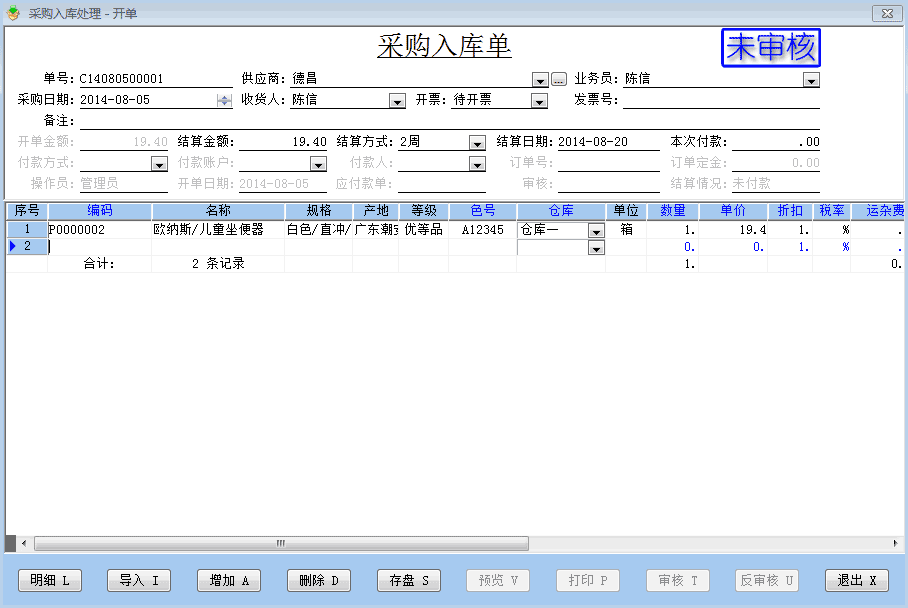Open the 仓库 dropdown in row 1

click(596, 231)
